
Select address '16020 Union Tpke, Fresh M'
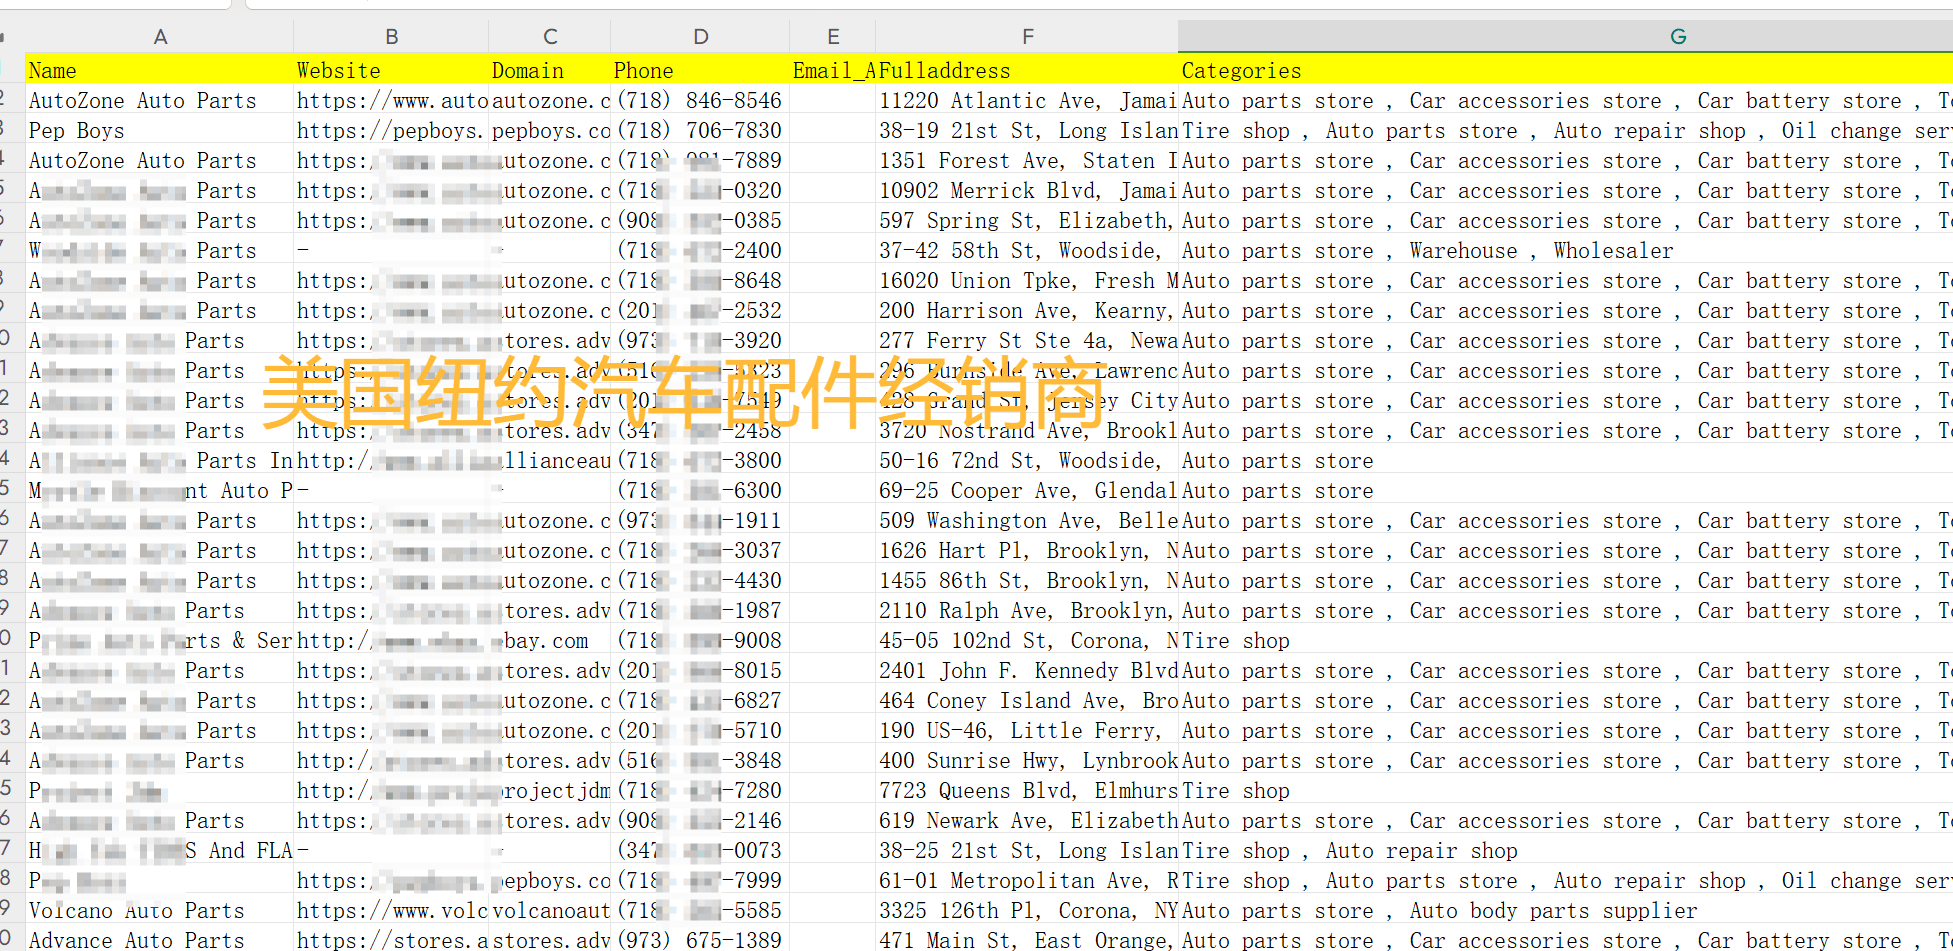[x=1027, y=281]
